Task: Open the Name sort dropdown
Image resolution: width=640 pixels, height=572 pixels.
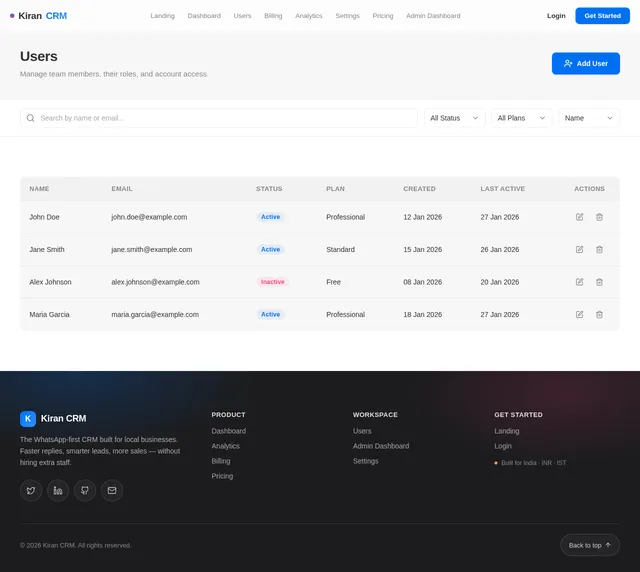Action: point(589,118)
